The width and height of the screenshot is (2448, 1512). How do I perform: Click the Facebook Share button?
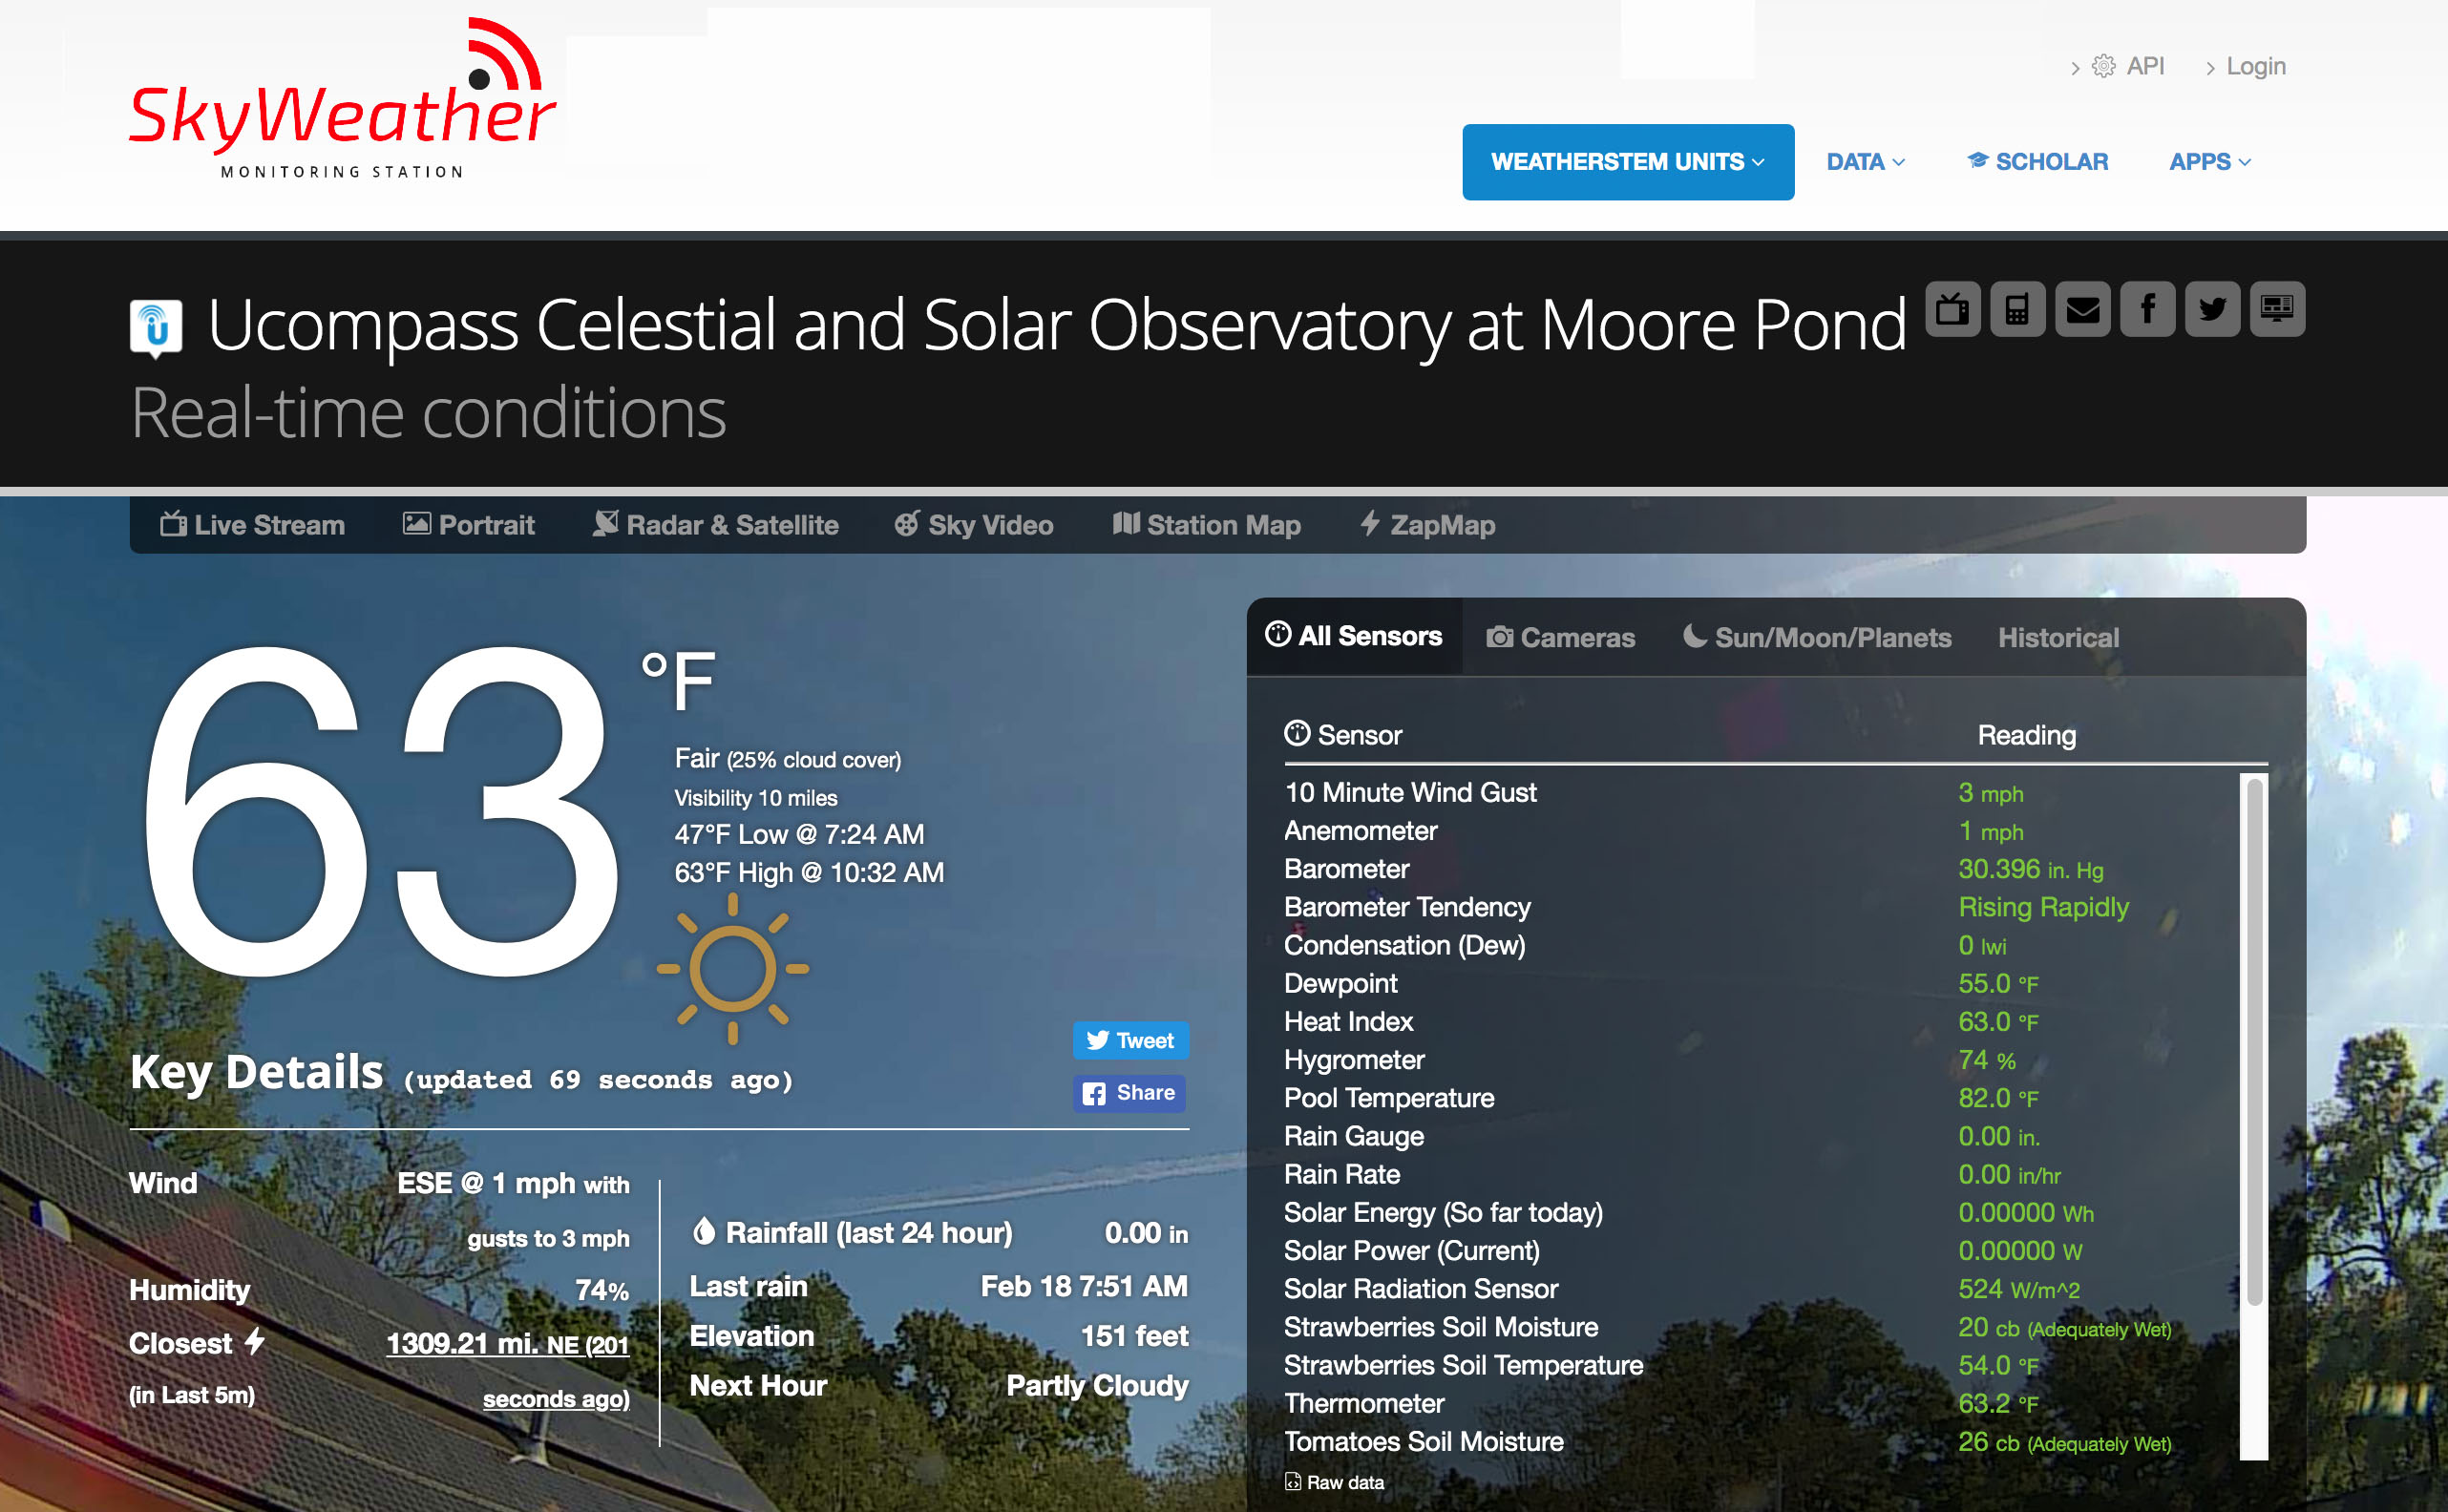(x=1129, y=1093)
